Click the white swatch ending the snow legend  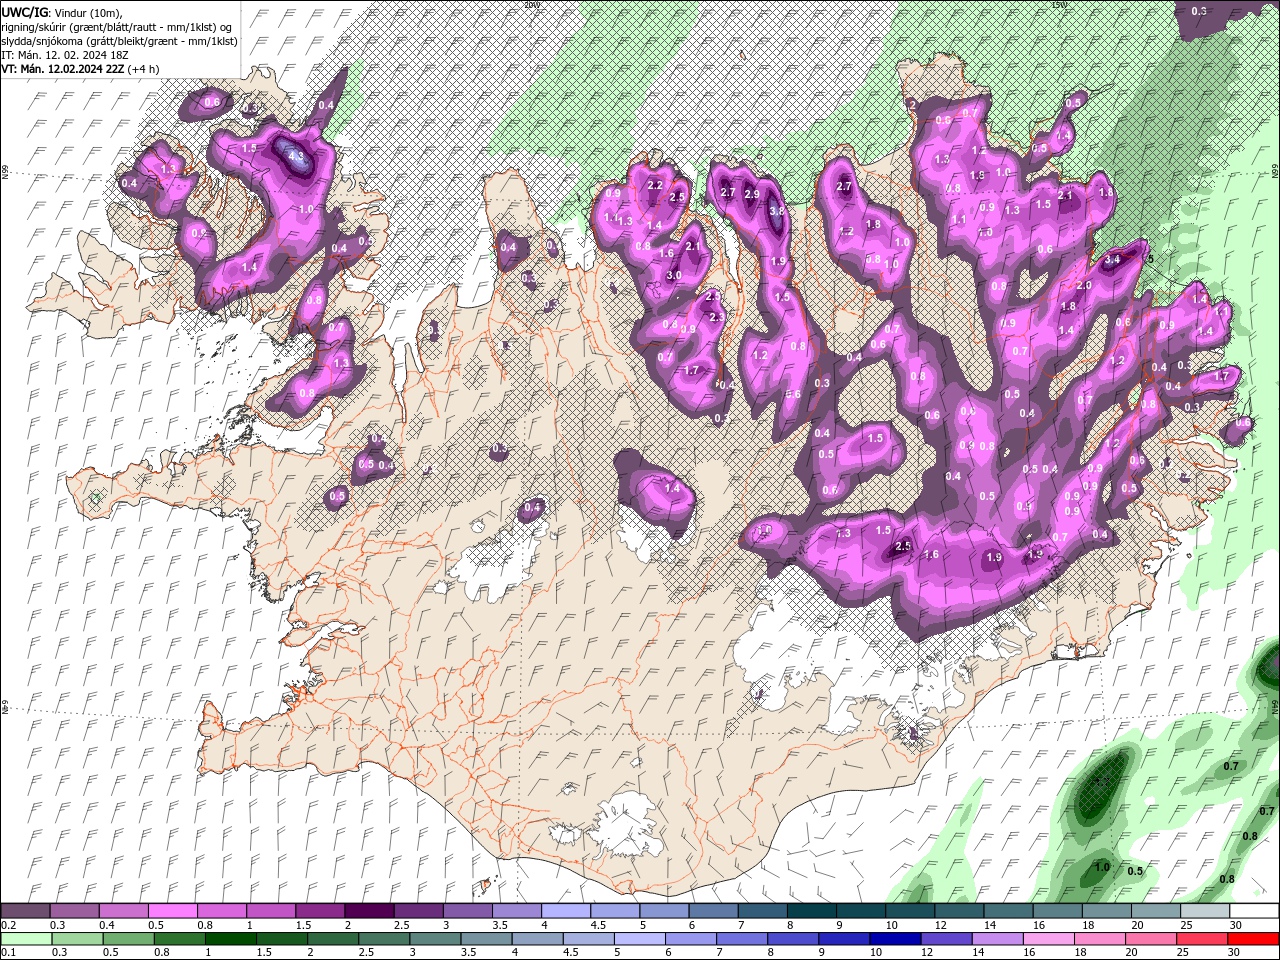(1254, 911)
